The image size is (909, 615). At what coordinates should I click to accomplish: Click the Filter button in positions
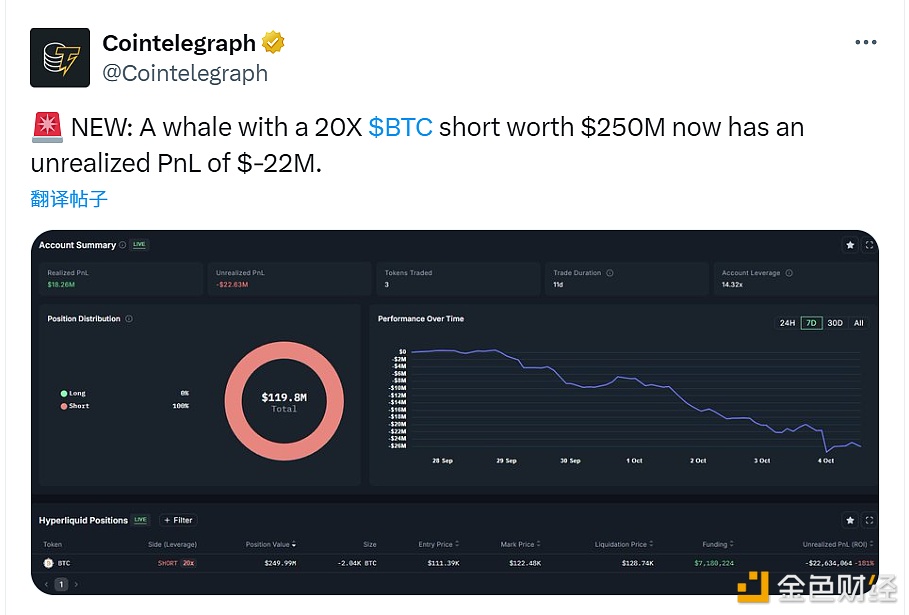click(178, 520)
